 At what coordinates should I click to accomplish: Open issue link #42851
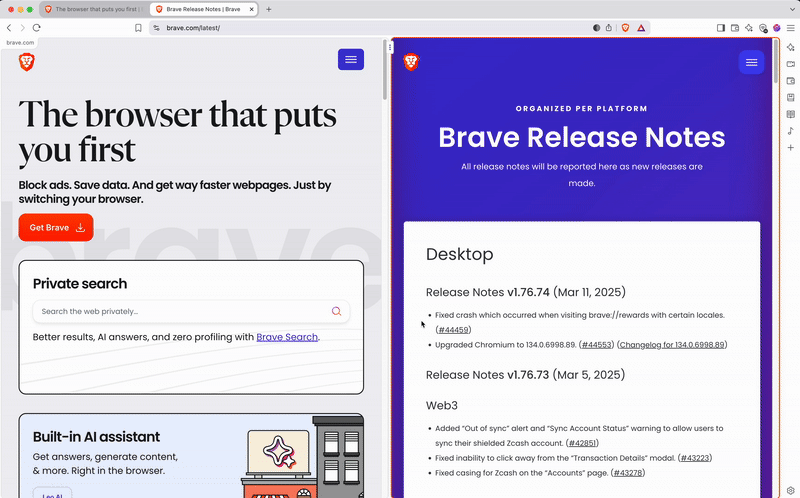pos(582,443)
